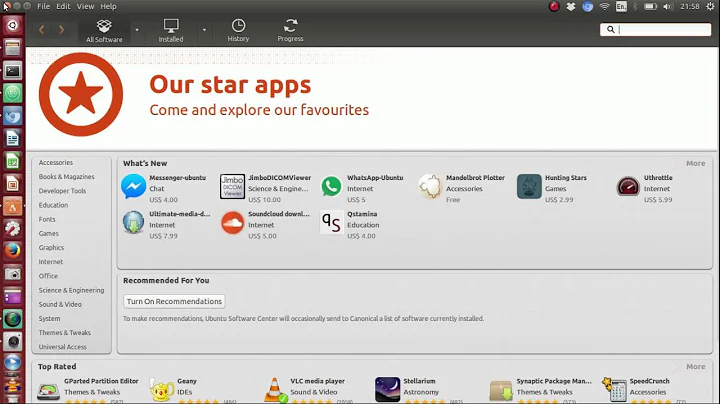Viewport: 720px width, 404px height.
Task: Select the Graphics category
Action: point(51,247)
